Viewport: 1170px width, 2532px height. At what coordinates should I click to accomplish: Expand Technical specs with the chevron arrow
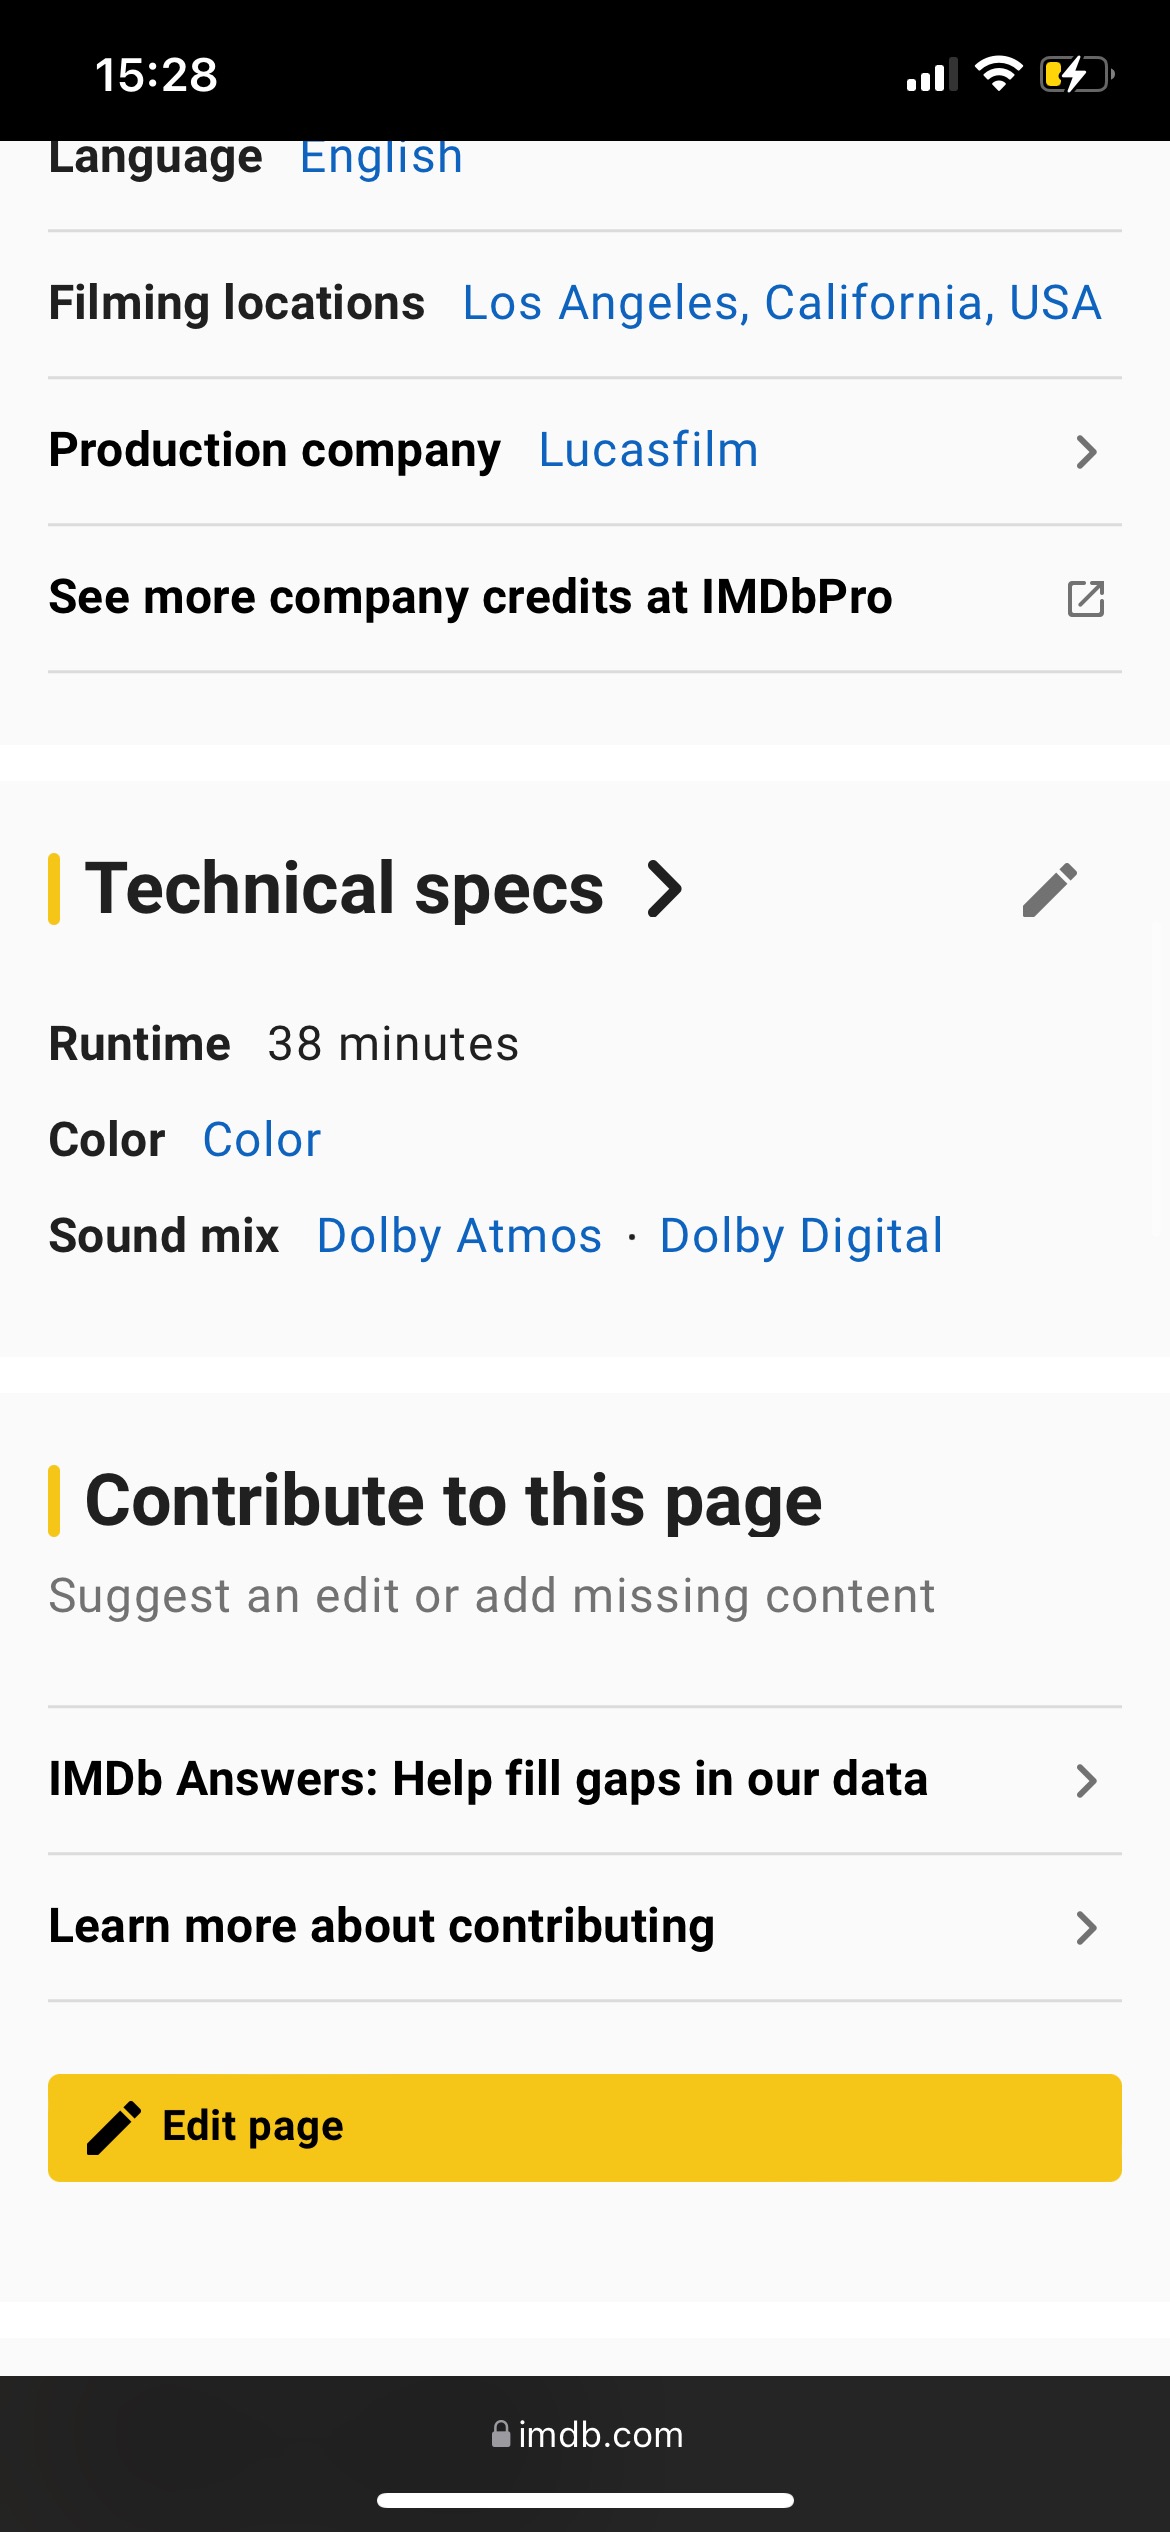(x=664, y=889)
